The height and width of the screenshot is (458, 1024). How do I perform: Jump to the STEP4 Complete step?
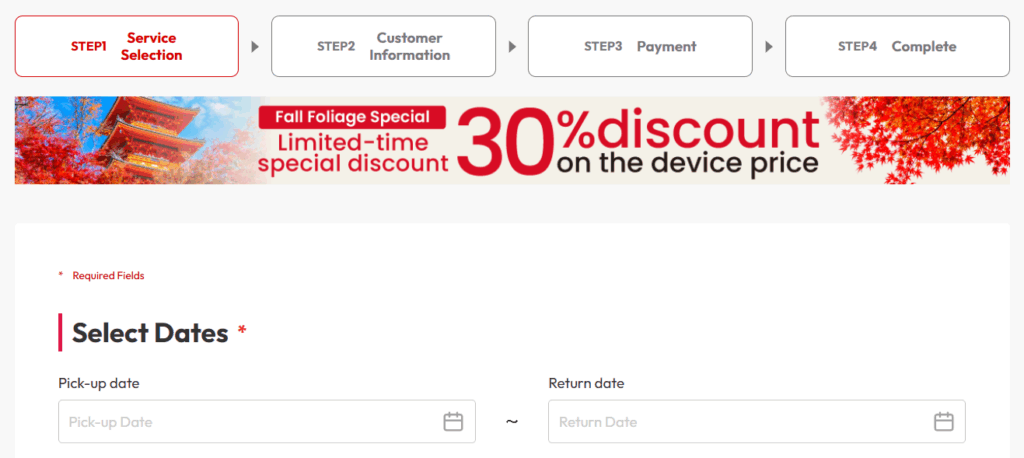[x=897, y=46]
